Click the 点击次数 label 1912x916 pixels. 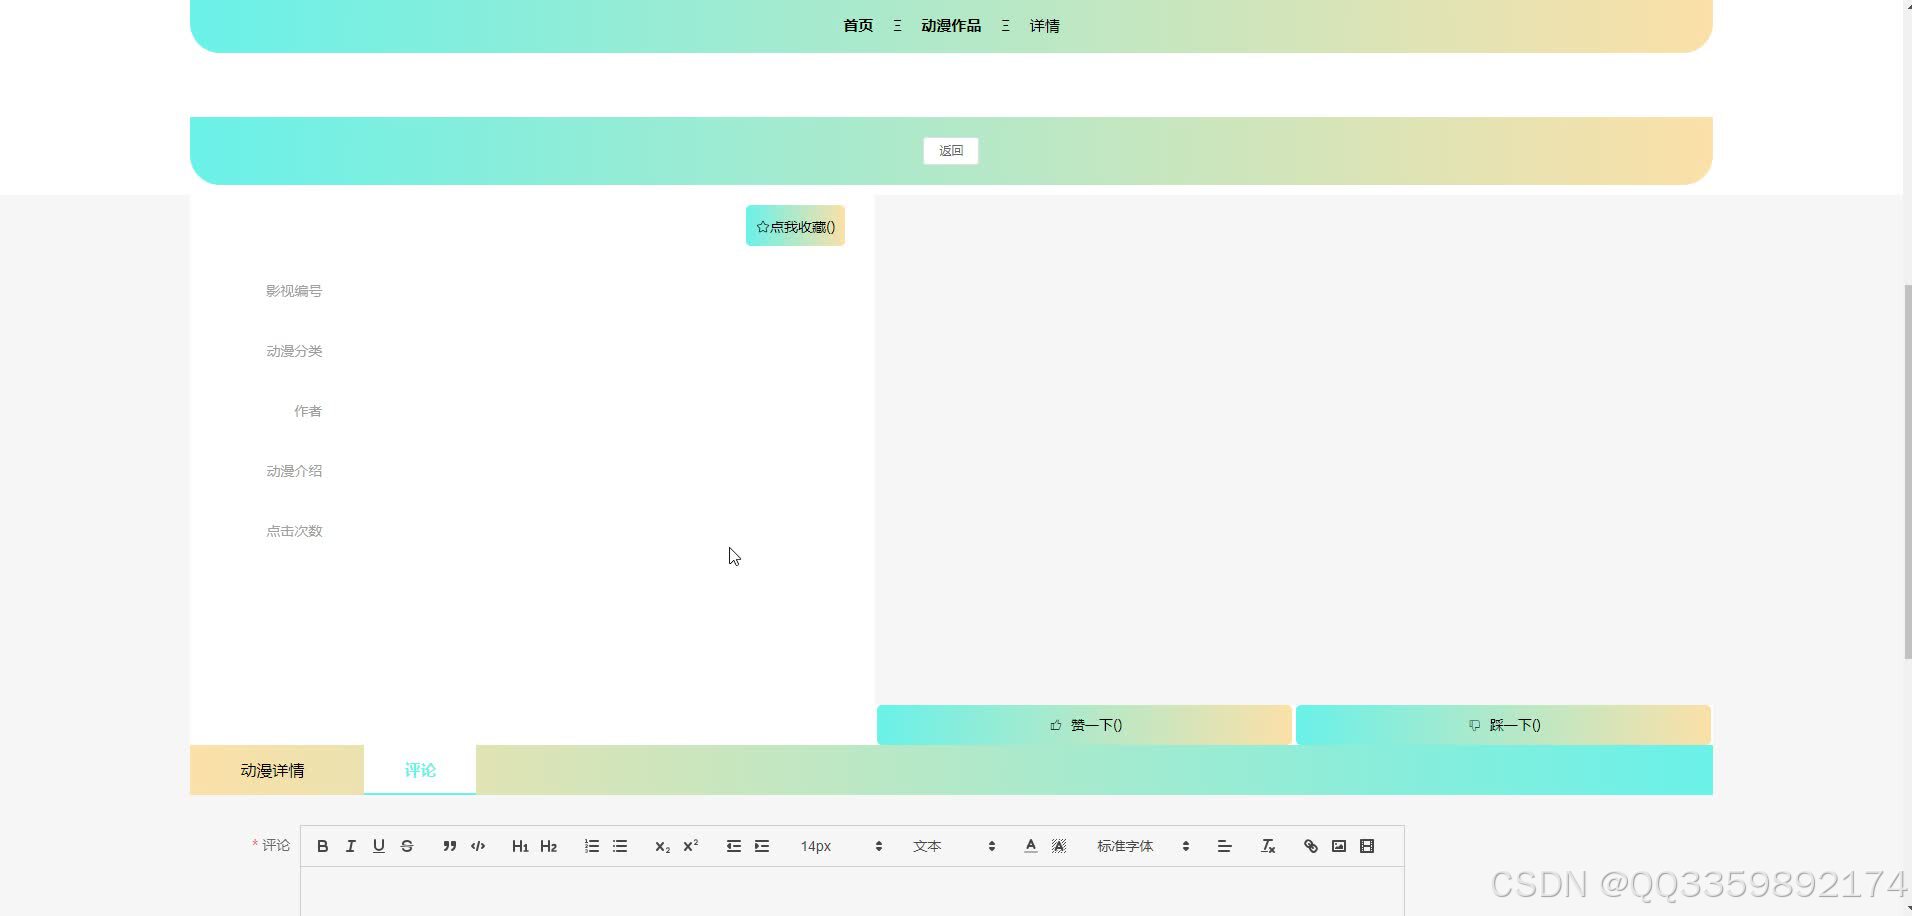point(294,531)
